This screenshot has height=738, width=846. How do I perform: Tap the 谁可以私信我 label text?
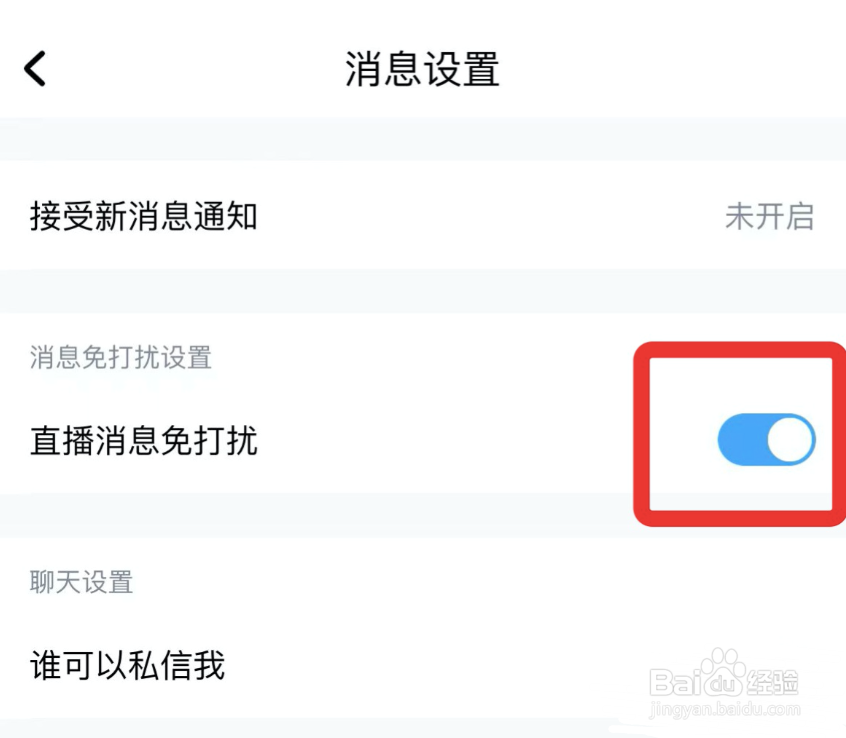pyautogui.click(x=128, y=665)
